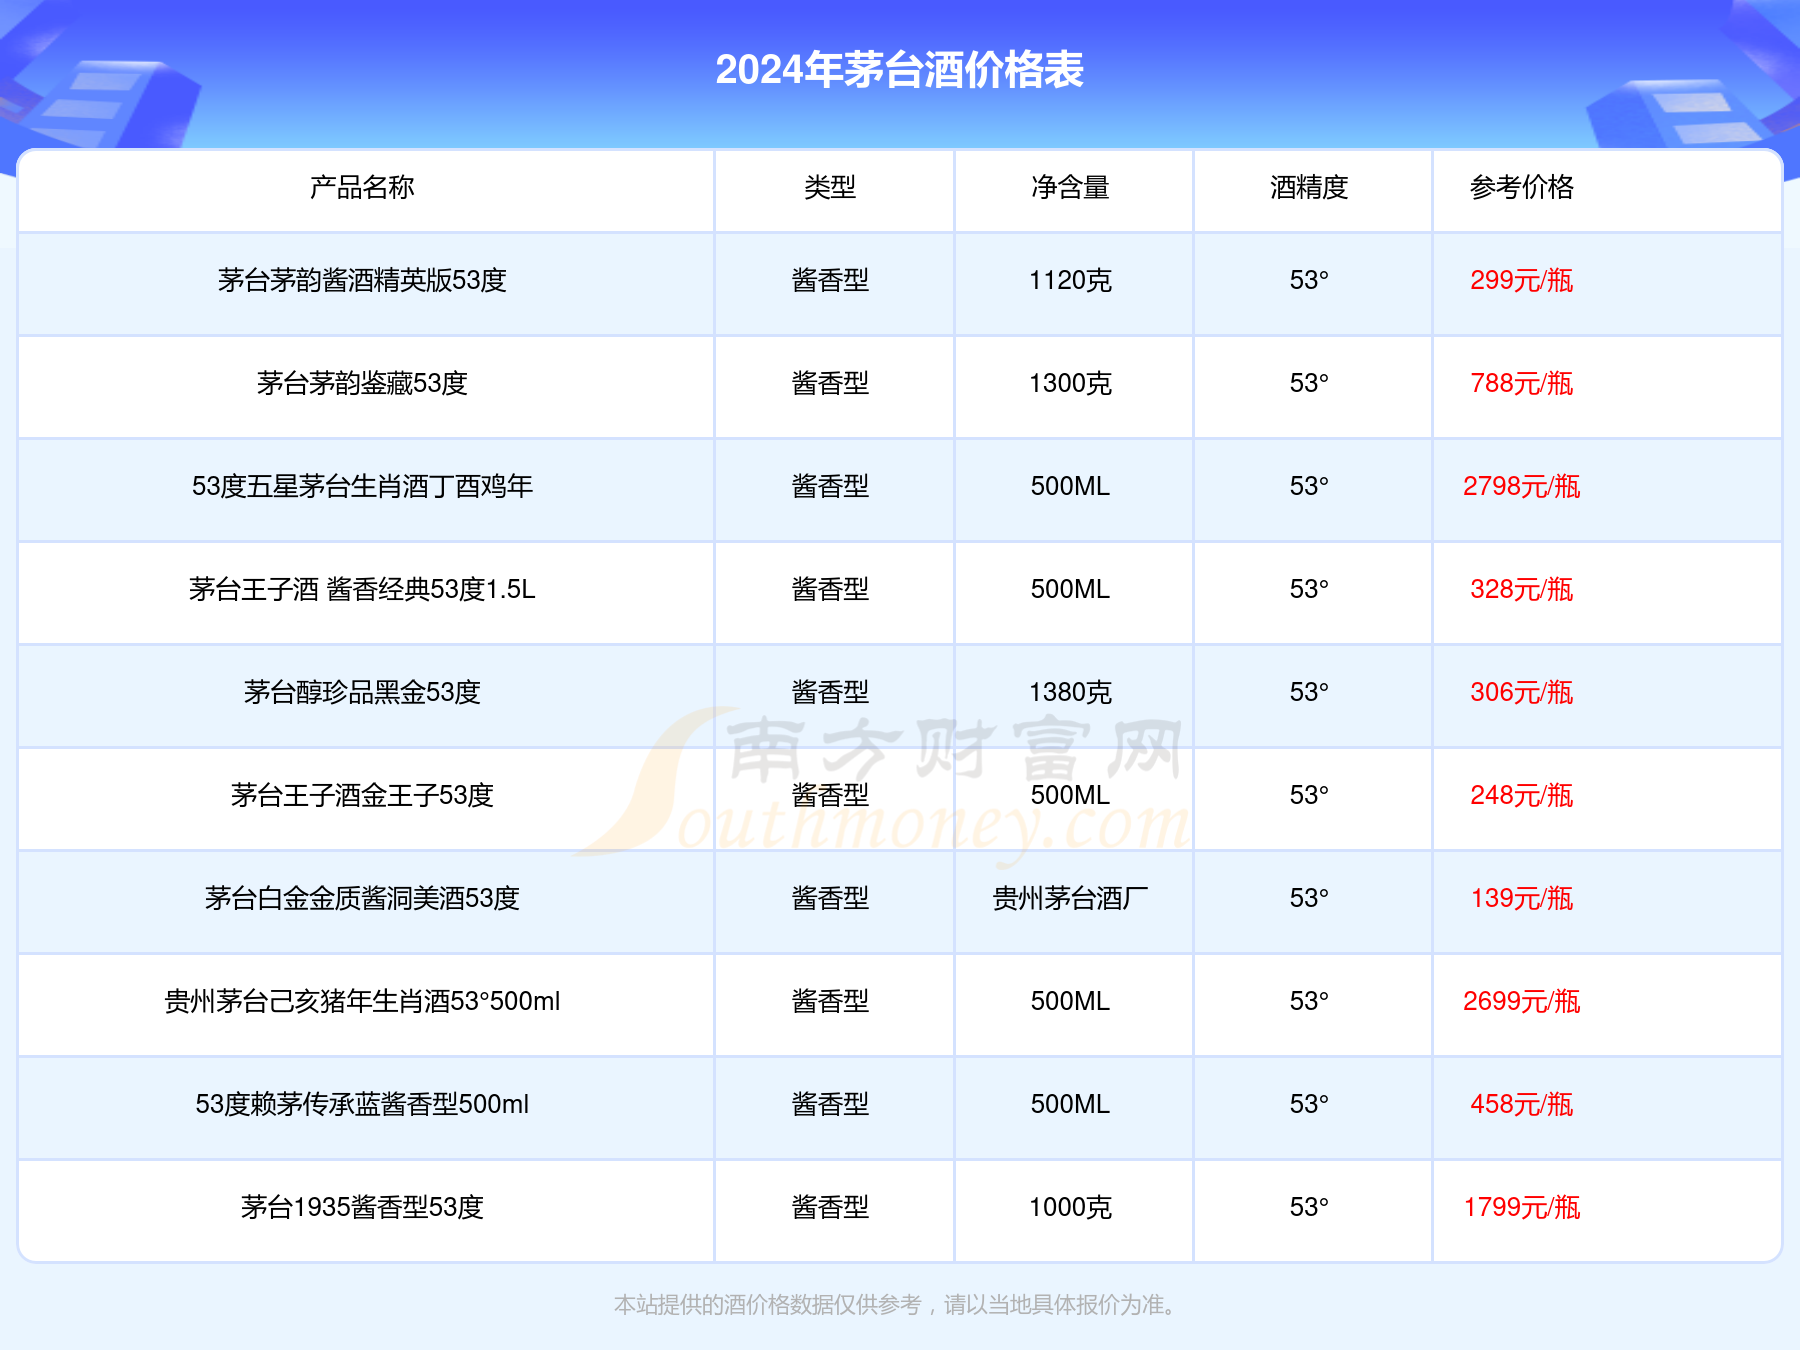The height and width of the screenshot is (1350, 1800).
Task: Click 500ML in the 丁酉鸡年 row
Action: [x=1070, y=486]
